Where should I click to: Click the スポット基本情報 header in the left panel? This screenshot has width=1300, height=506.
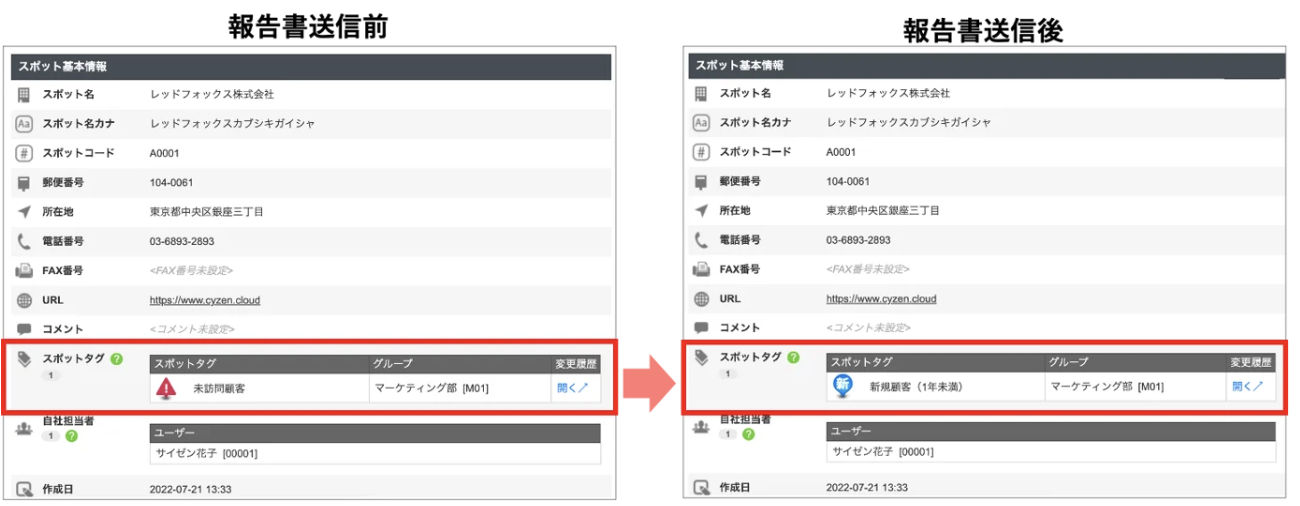coord(312,66)
